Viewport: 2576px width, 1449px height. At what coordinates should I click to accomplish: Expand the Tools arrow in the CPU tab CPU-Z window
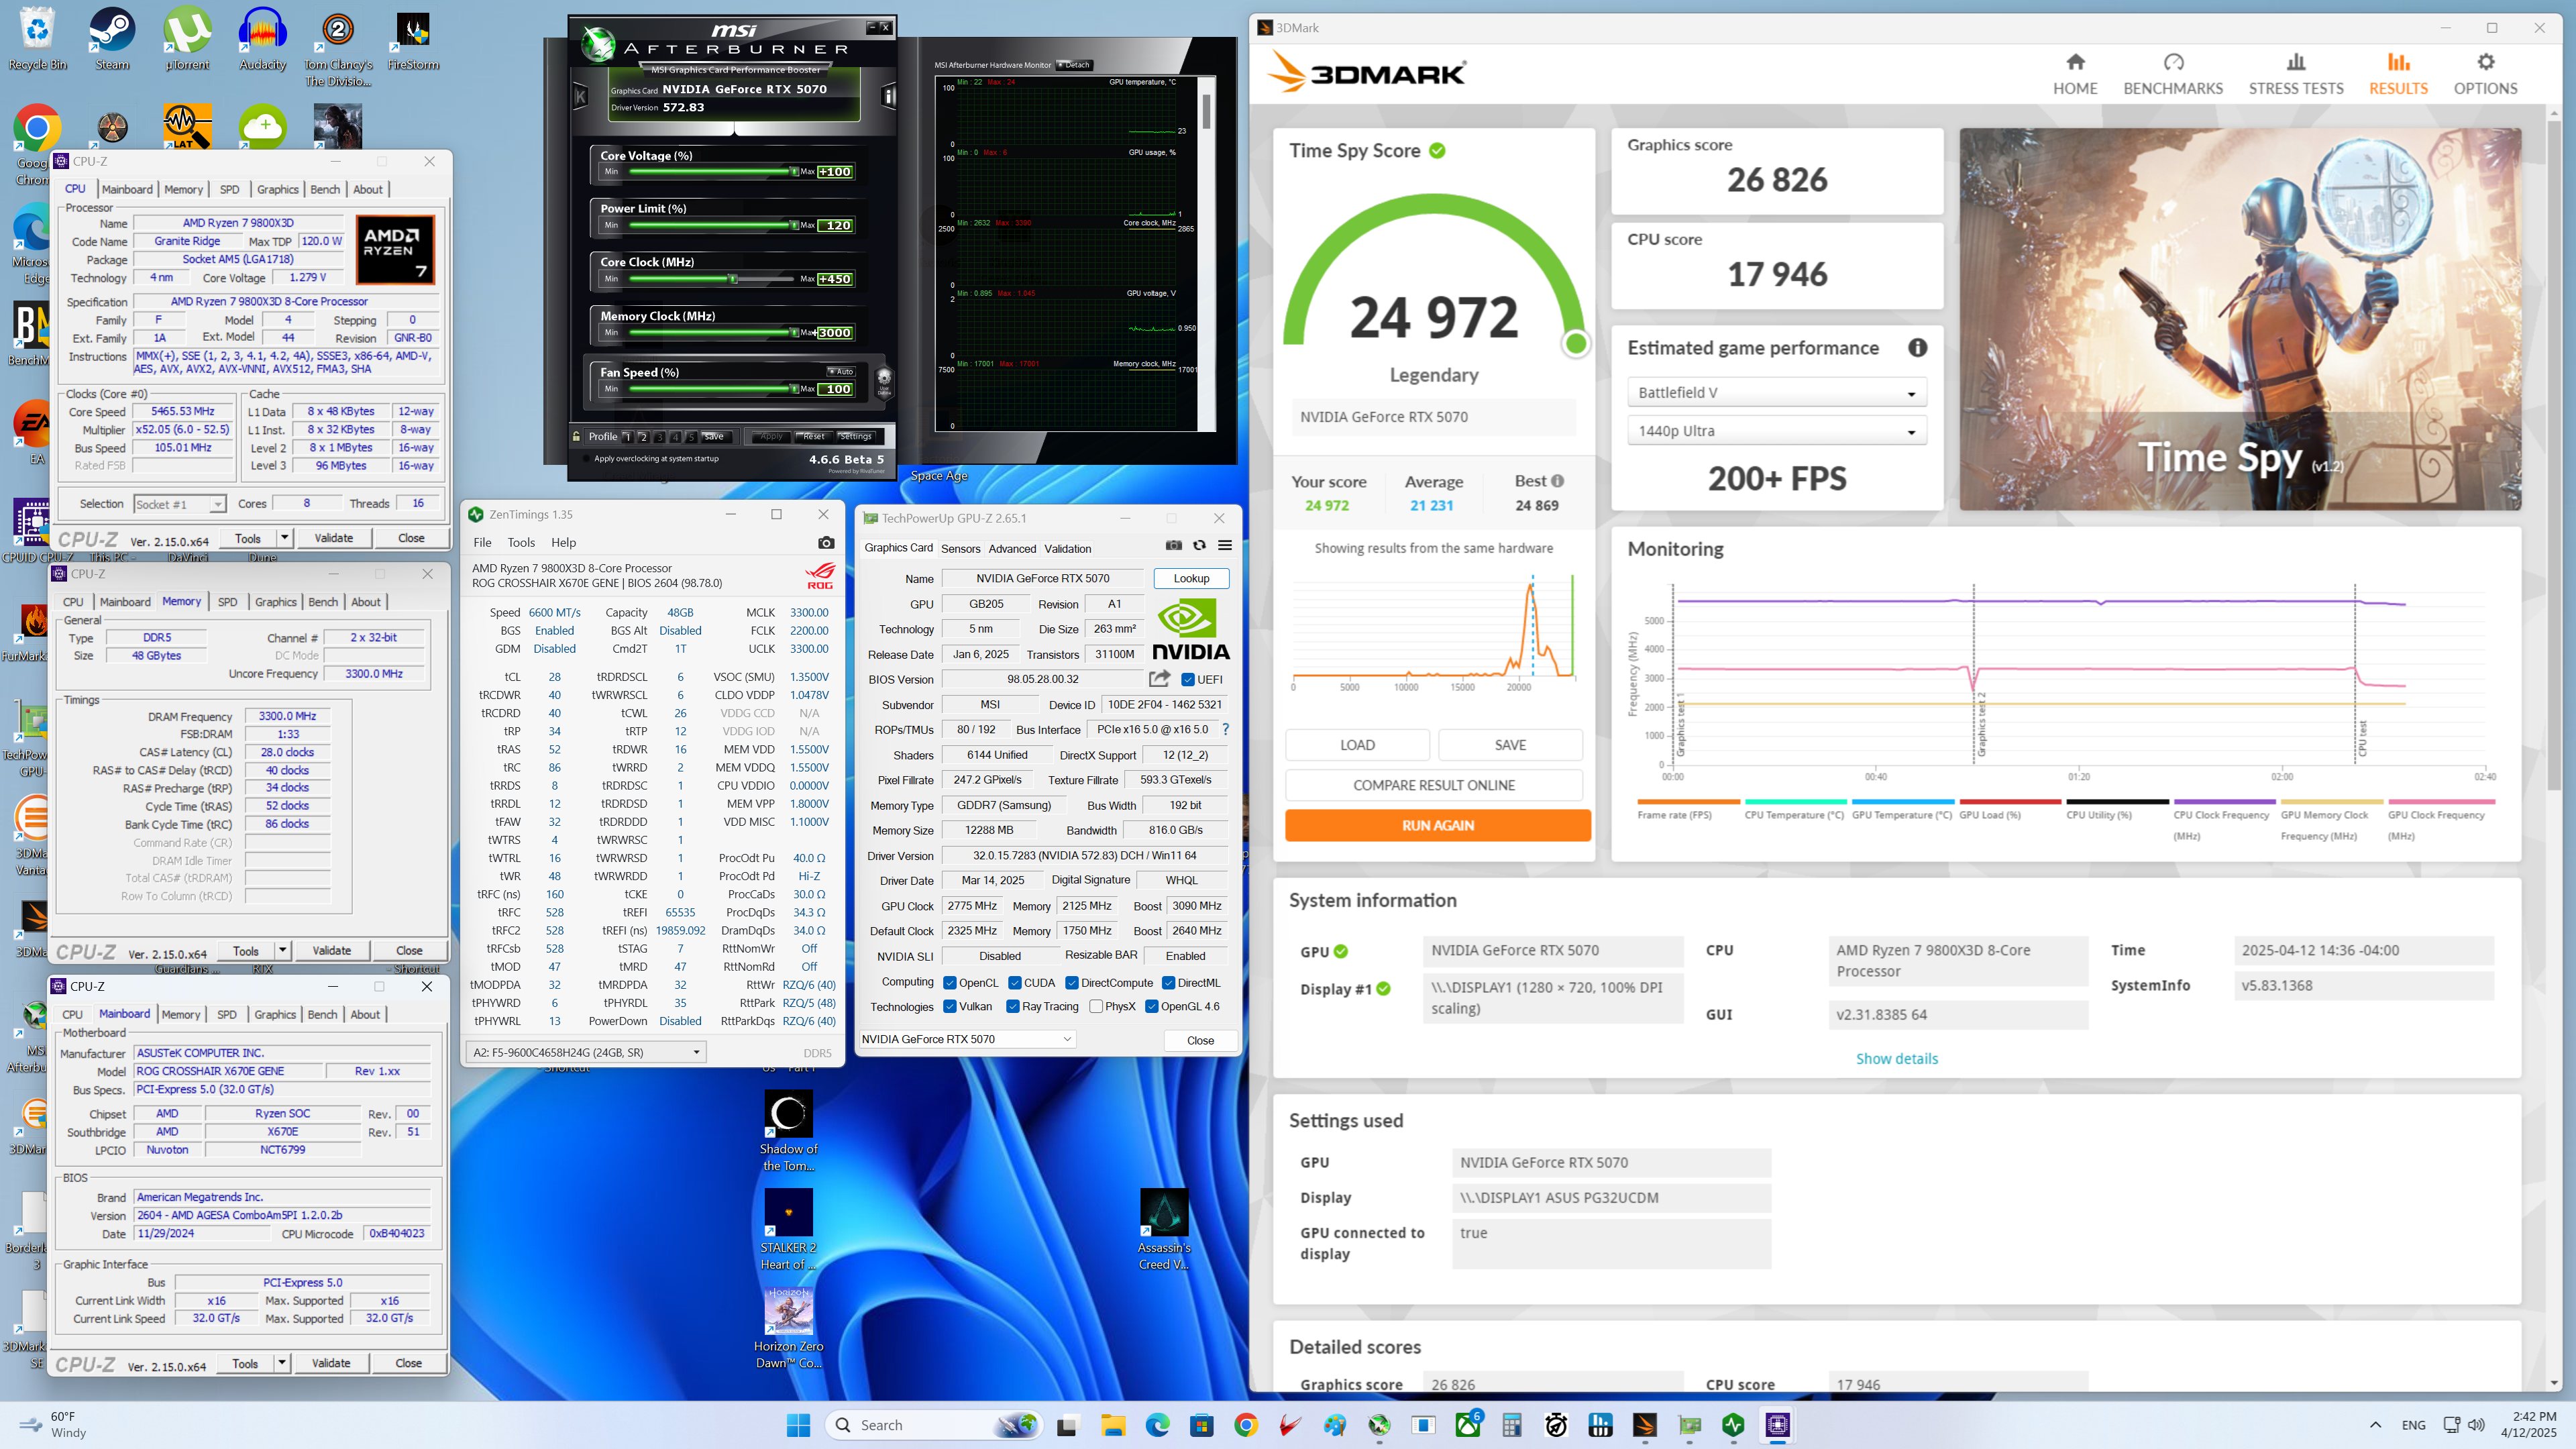(x=284, y=538)
